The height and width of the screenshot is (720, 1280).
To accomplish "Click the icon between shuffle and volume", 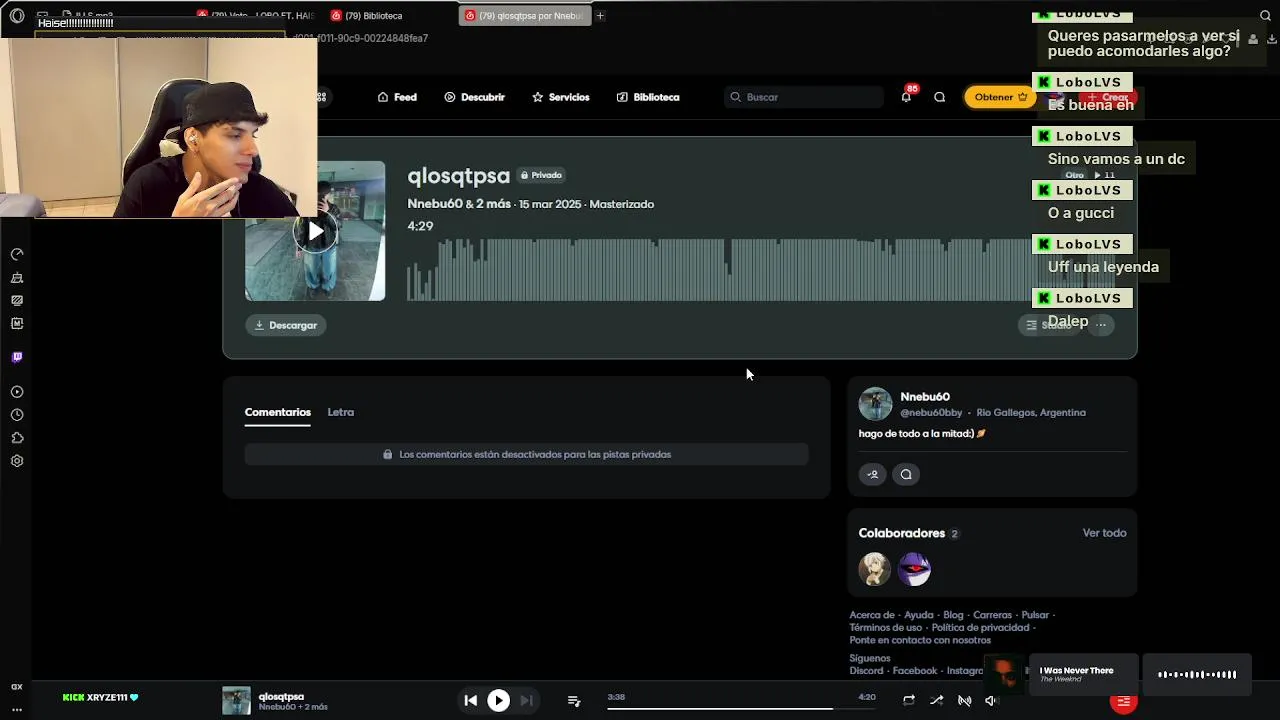I will coord(965,701).
